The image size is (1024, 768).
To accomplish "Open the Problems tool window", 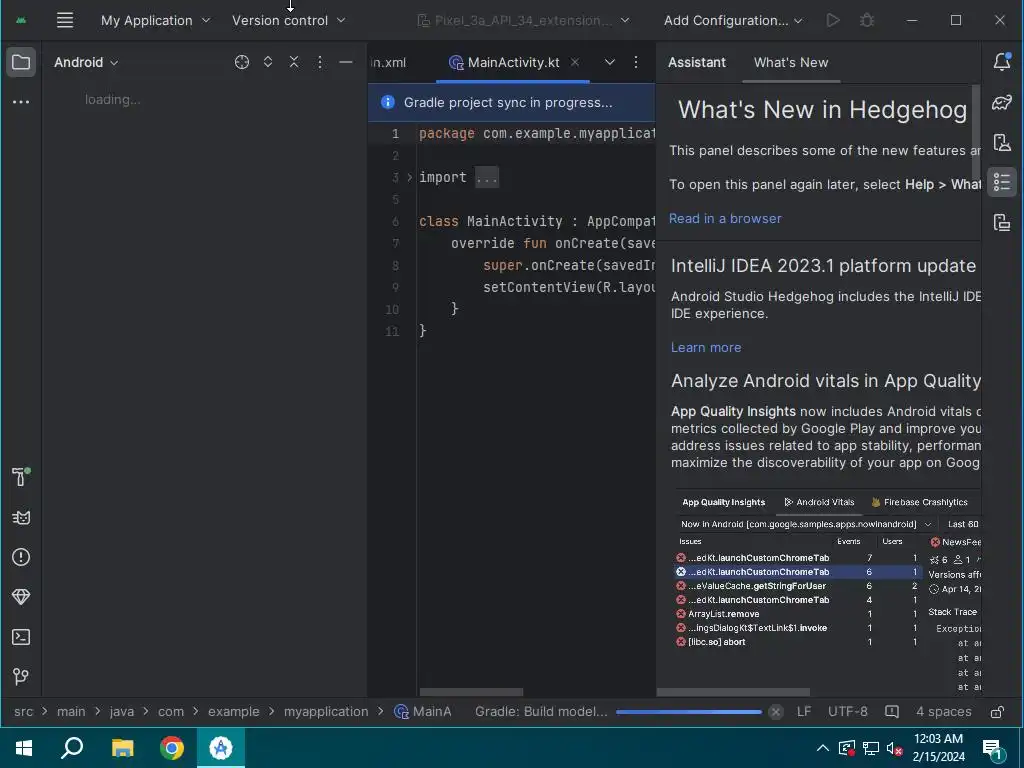I will pyautogui.click(x=21, y=557).
